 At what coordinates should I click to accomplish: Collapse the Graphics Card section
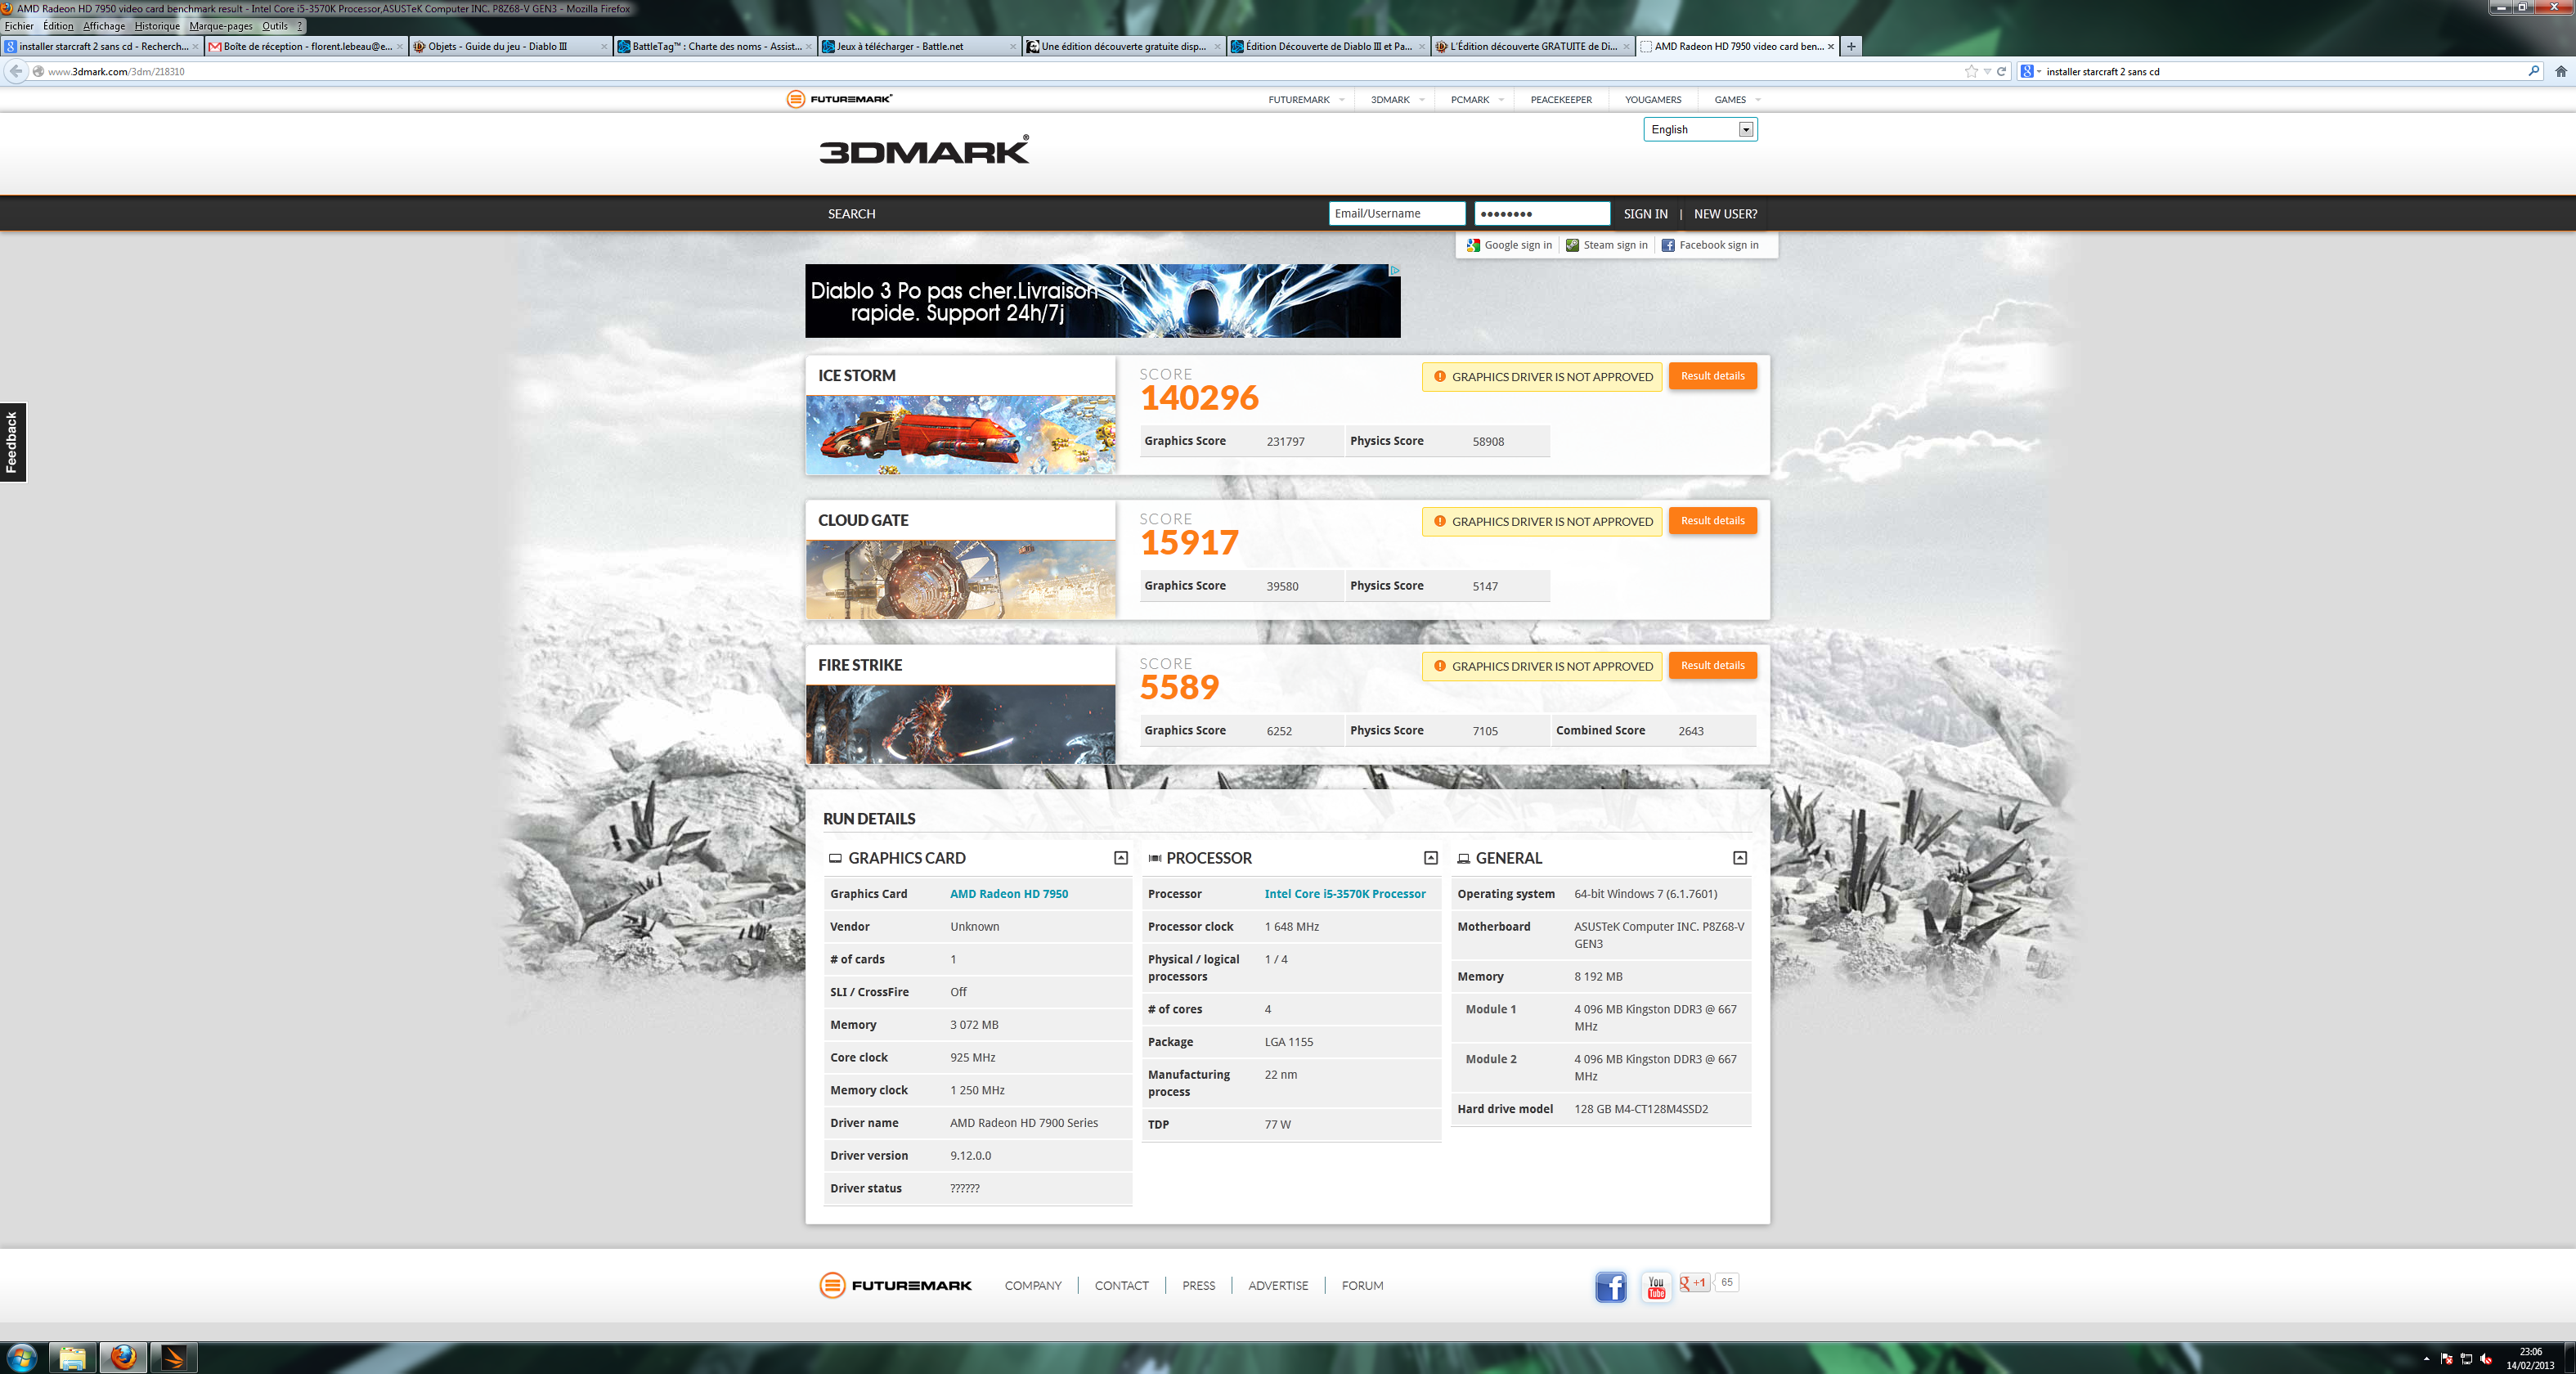[1121, 858]
